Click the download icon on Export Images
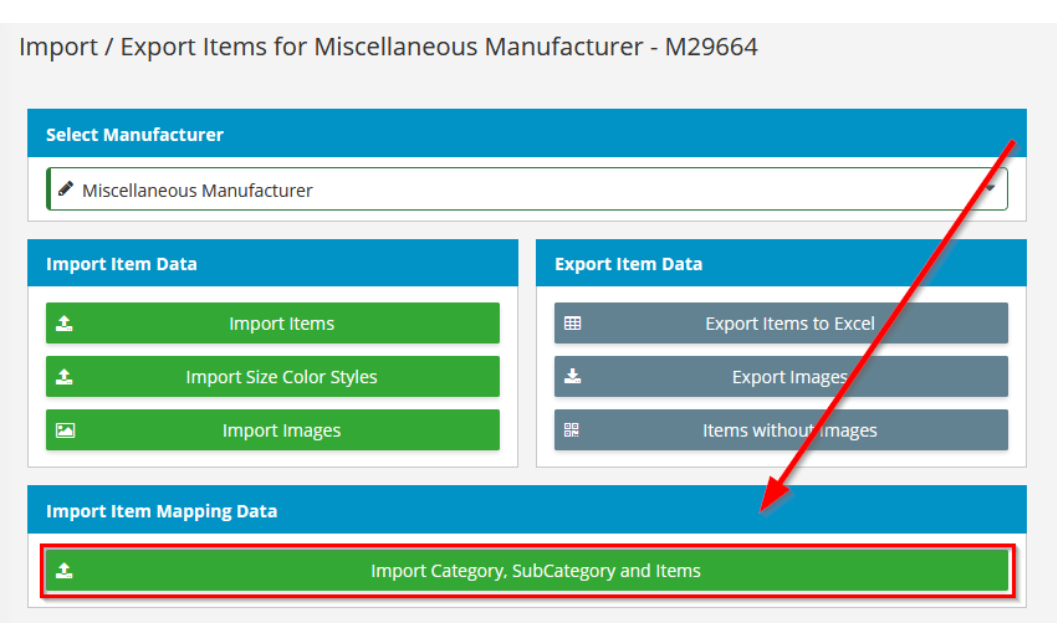Viewport: 1057px width, 623px height. point(572,376)
